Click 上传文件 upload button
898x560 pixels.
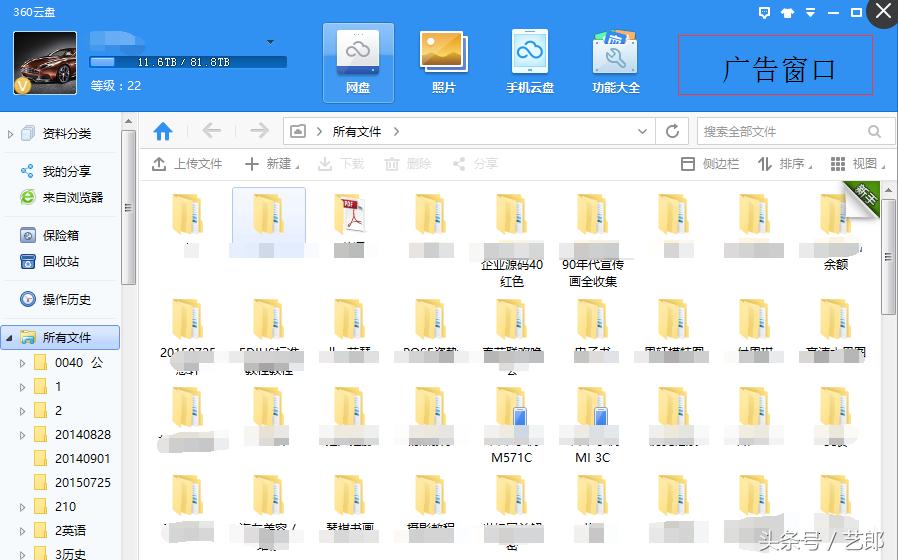click(187, 164)
